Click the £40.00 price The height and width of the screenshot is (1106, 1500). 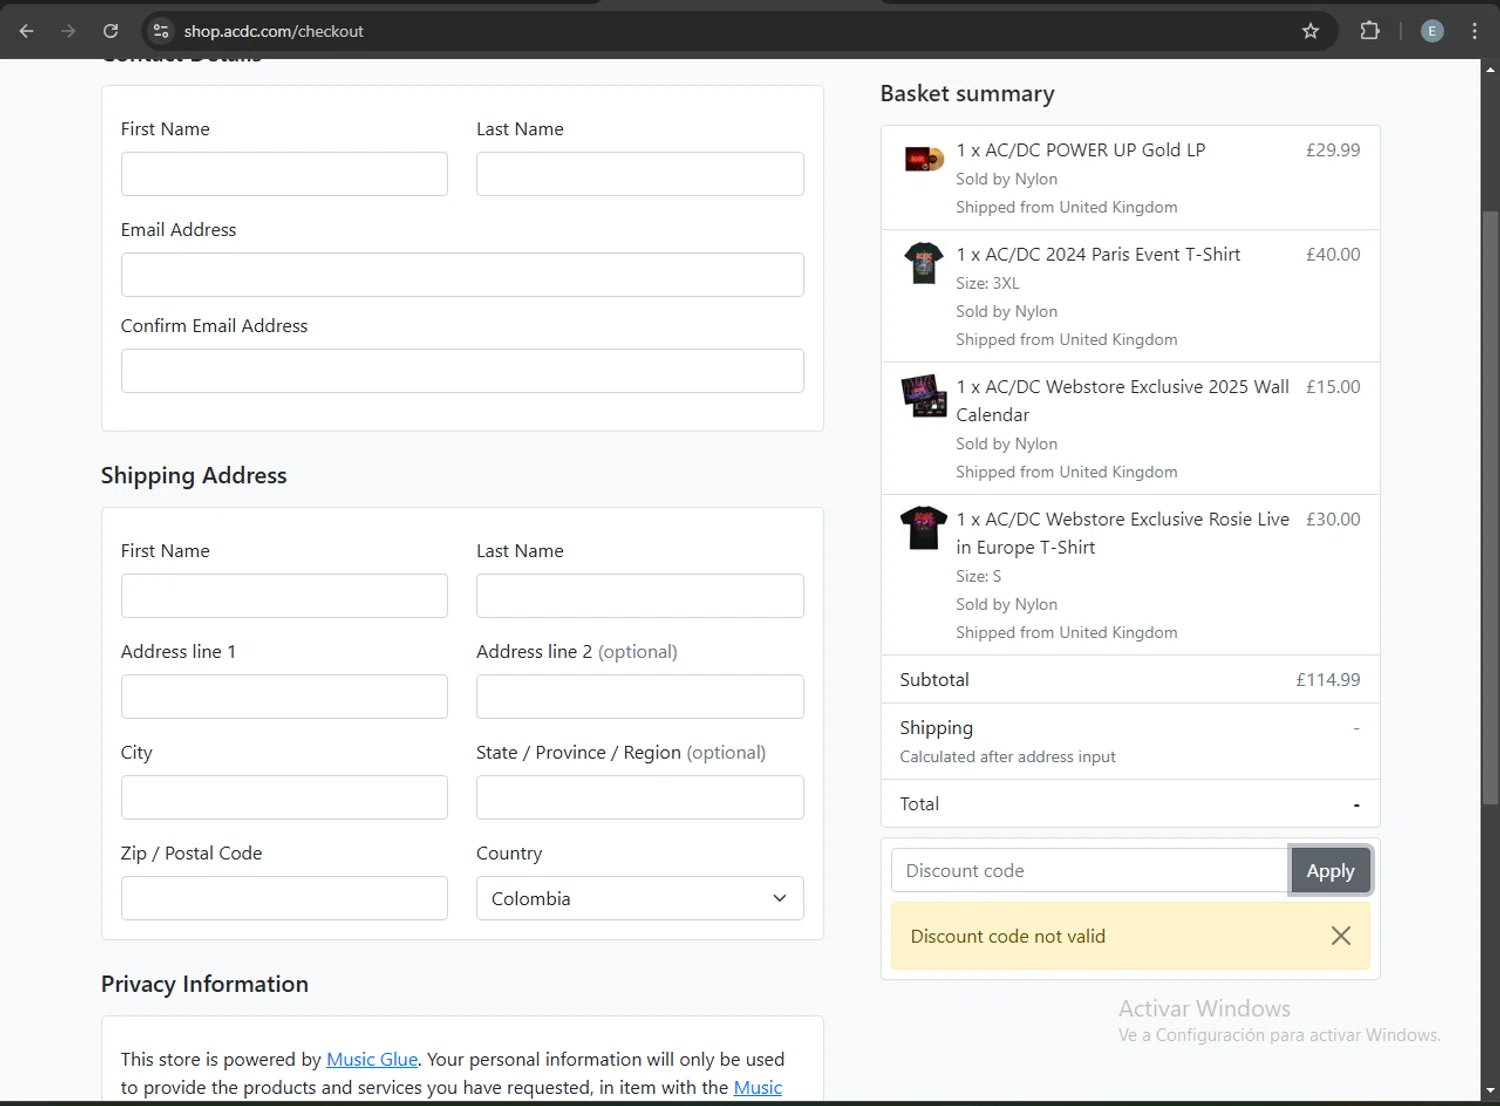pos(1333,255)
